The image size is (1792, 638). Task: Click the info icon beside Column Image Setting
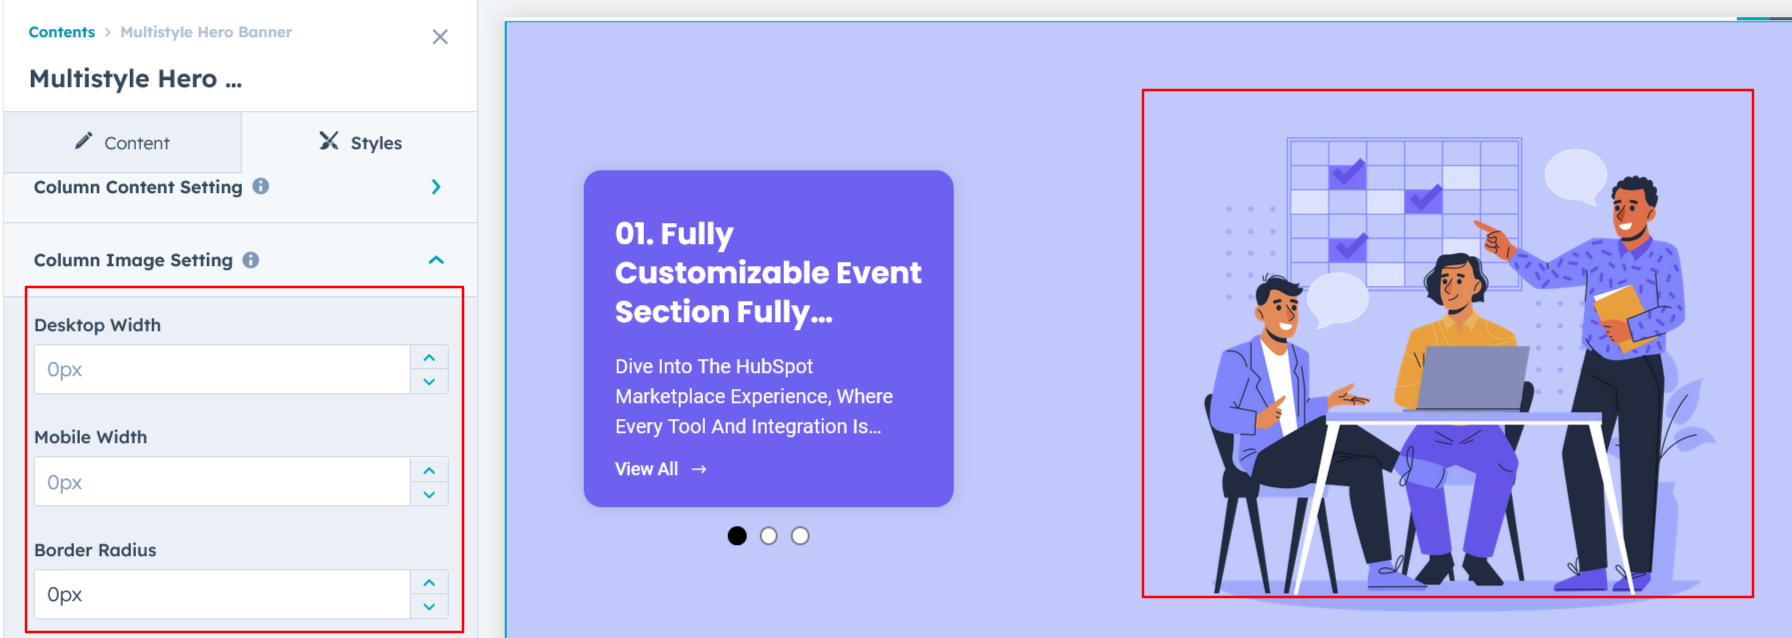251,260
